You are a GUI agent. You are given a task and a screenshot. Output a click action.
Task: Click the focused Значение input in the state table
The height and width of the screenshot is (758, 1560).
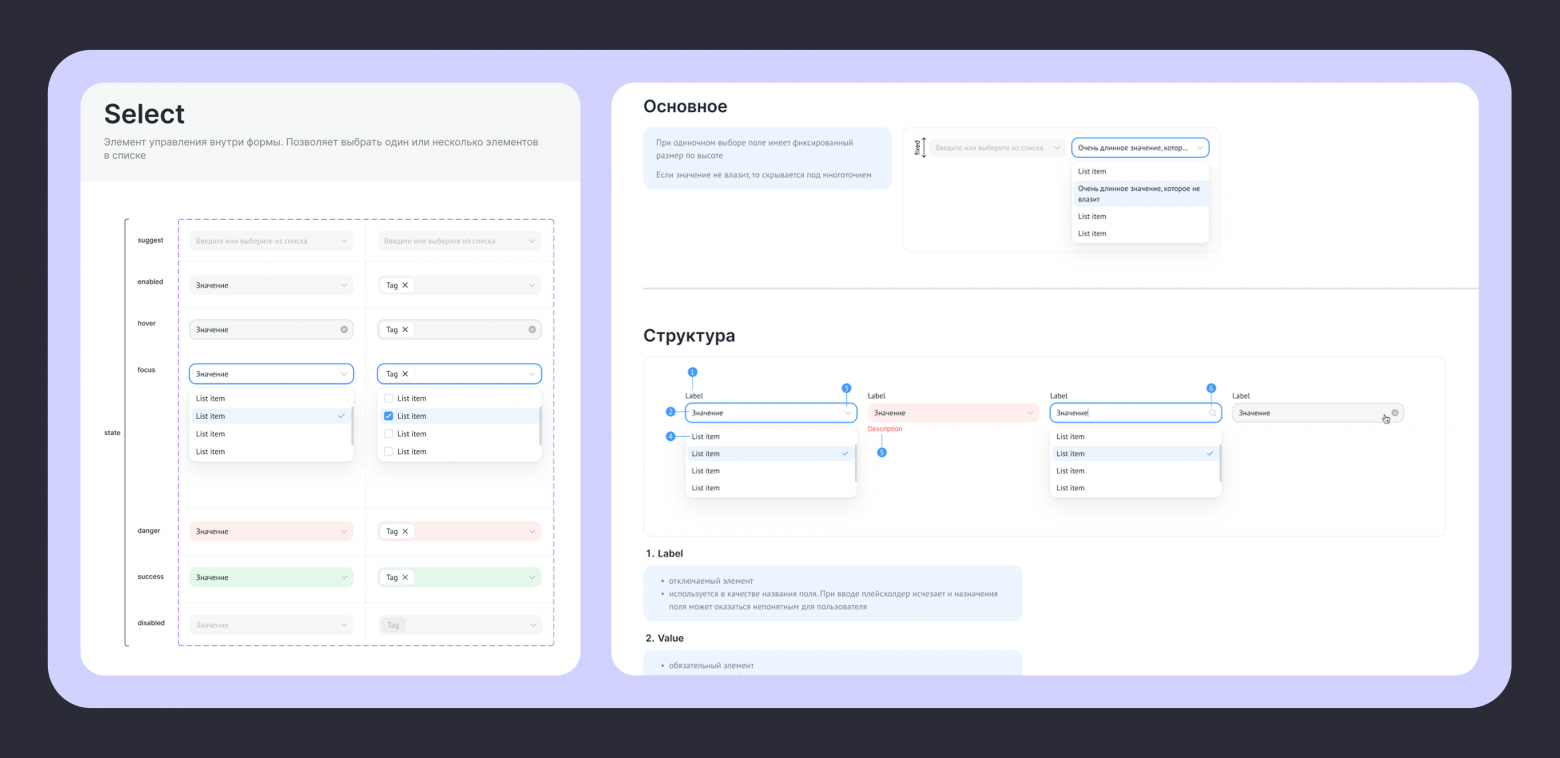271,374
